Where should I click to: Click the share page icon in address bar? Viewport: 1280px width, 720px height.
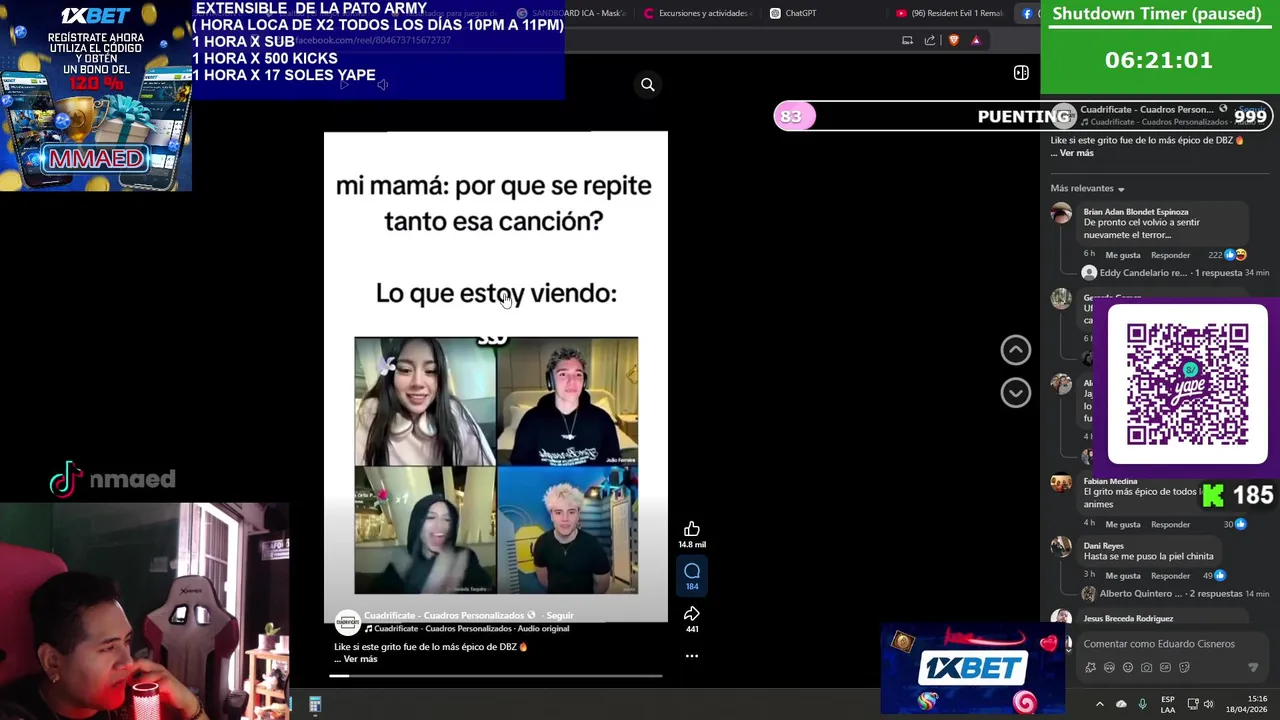click(930, 40)
